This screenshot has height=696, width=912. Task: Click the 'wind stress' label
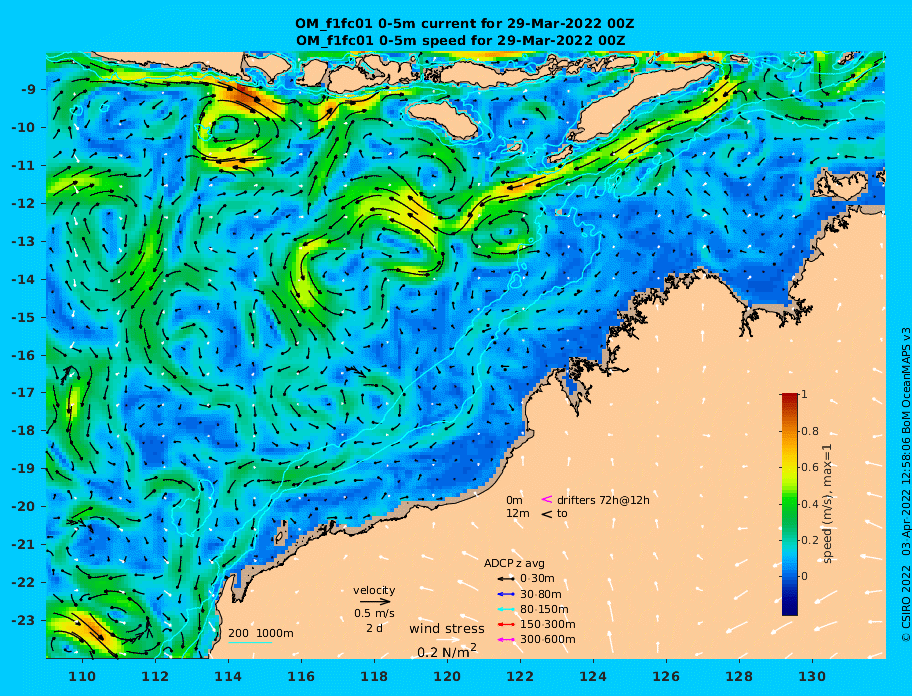[447, 629]
